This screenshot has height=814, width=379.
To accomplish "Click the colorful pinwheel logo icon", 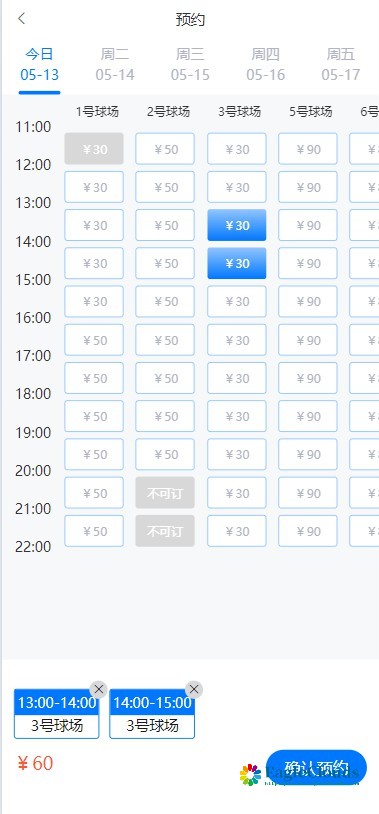I will [250, 774].
